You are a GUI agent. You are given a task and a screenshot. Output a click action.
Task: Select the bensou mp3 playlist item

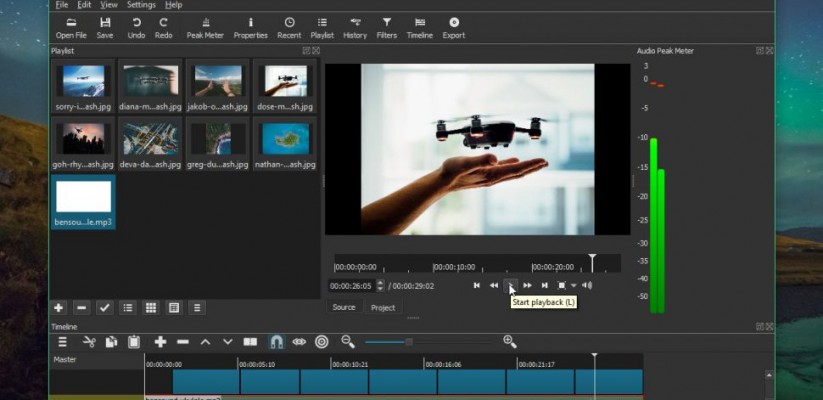click(x=83, y=202)
